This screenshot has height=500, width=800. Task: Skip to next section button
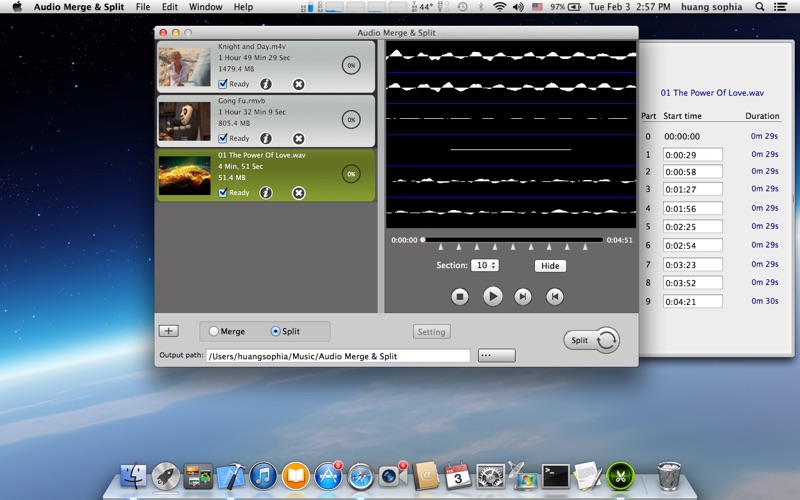click(x=522, y=296)
